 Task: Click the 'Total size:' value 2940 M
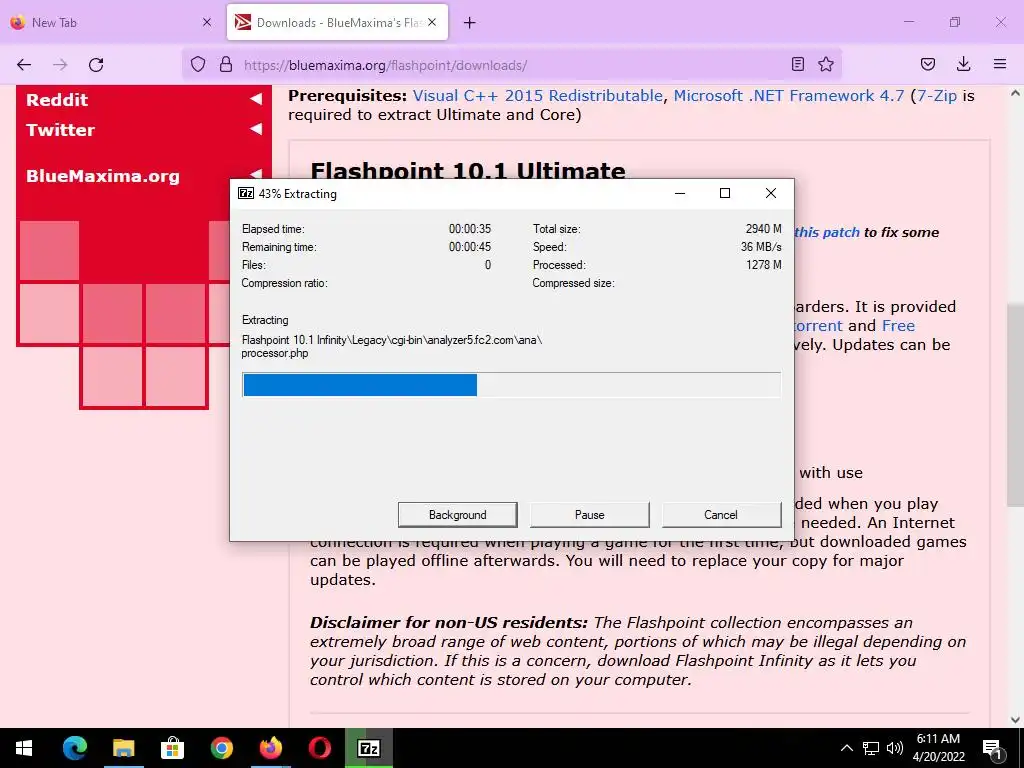pos(763,229)
